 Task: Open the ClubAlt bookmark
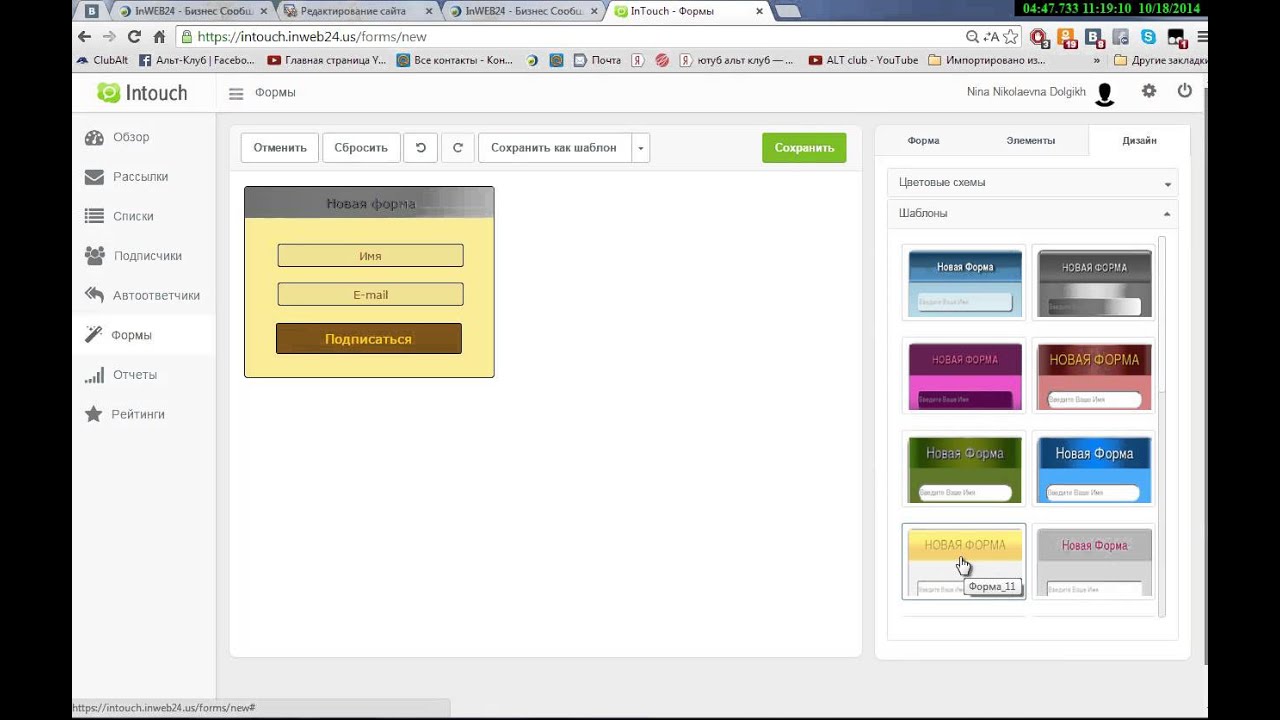[103, 60]
